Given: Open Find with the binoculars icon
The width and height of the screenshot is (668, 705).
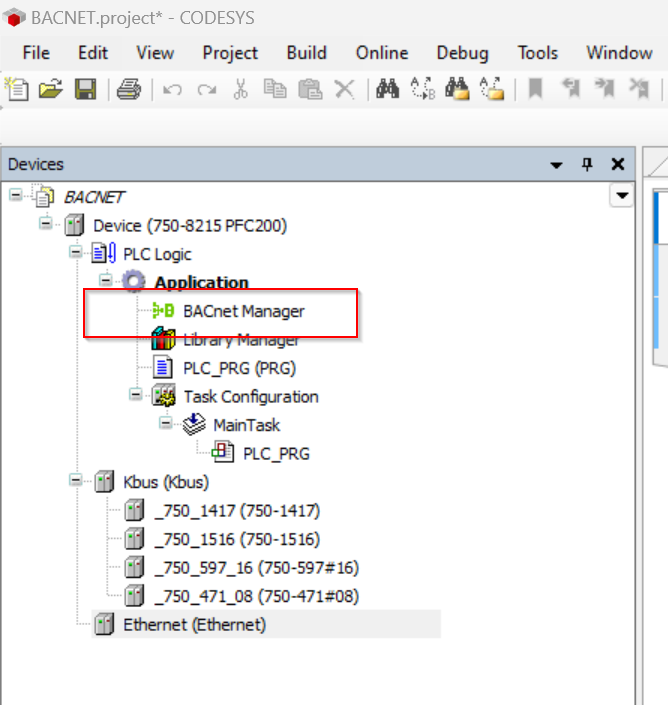Looking at the screenshot, I should pos(387,88).
